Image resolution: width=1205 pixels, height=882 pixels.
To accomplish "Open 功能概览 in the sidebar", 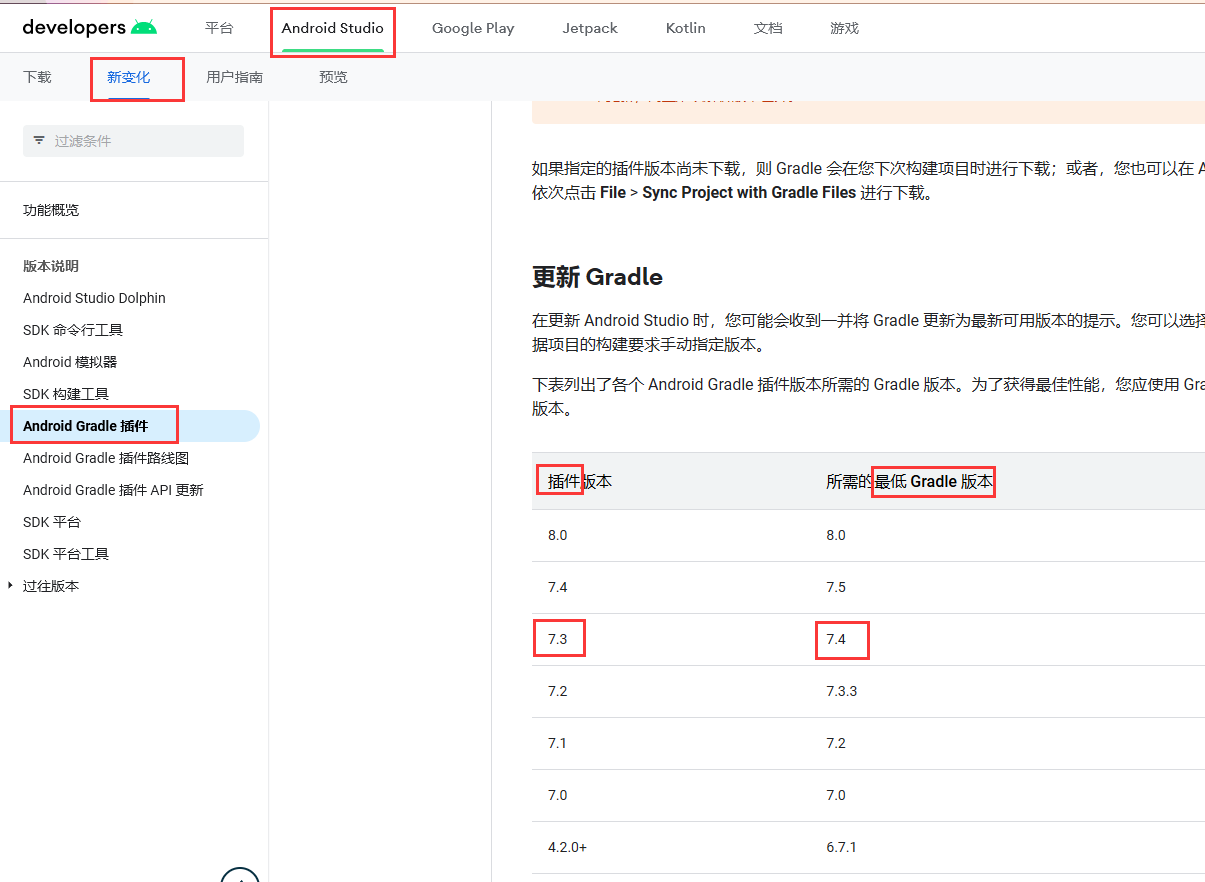I will 51,210.
